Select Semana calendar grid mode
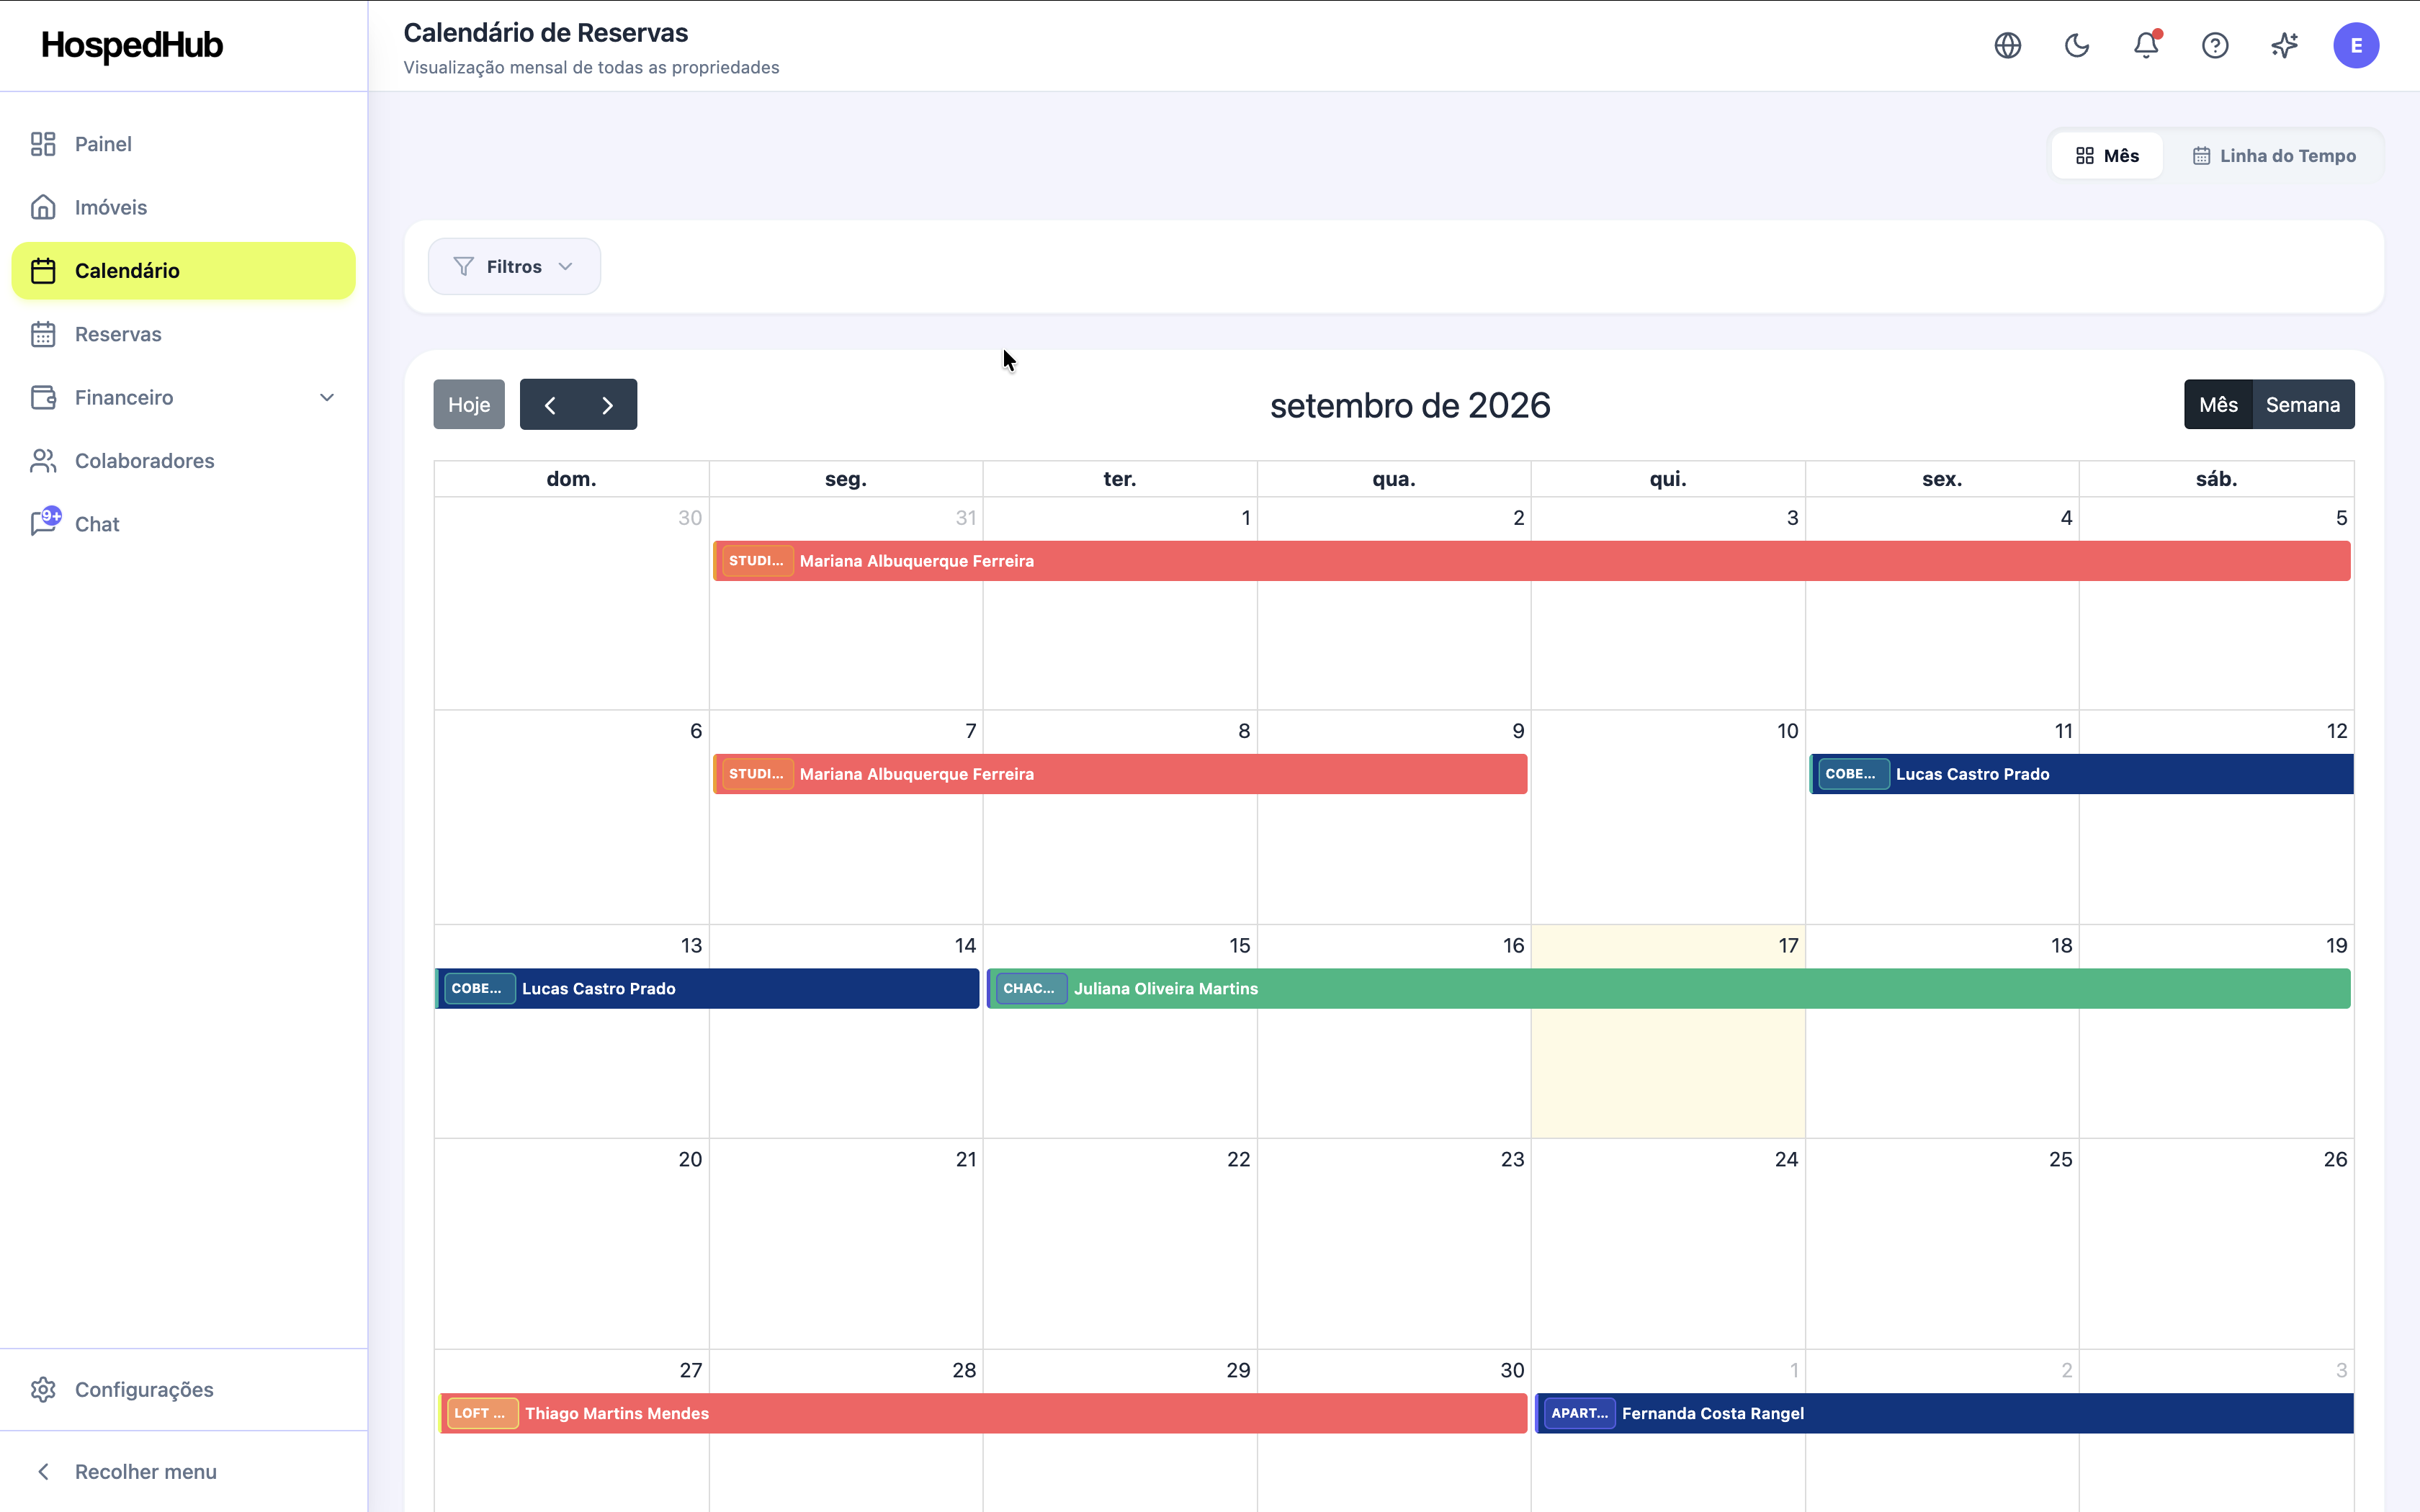 tap(2303, 405)
